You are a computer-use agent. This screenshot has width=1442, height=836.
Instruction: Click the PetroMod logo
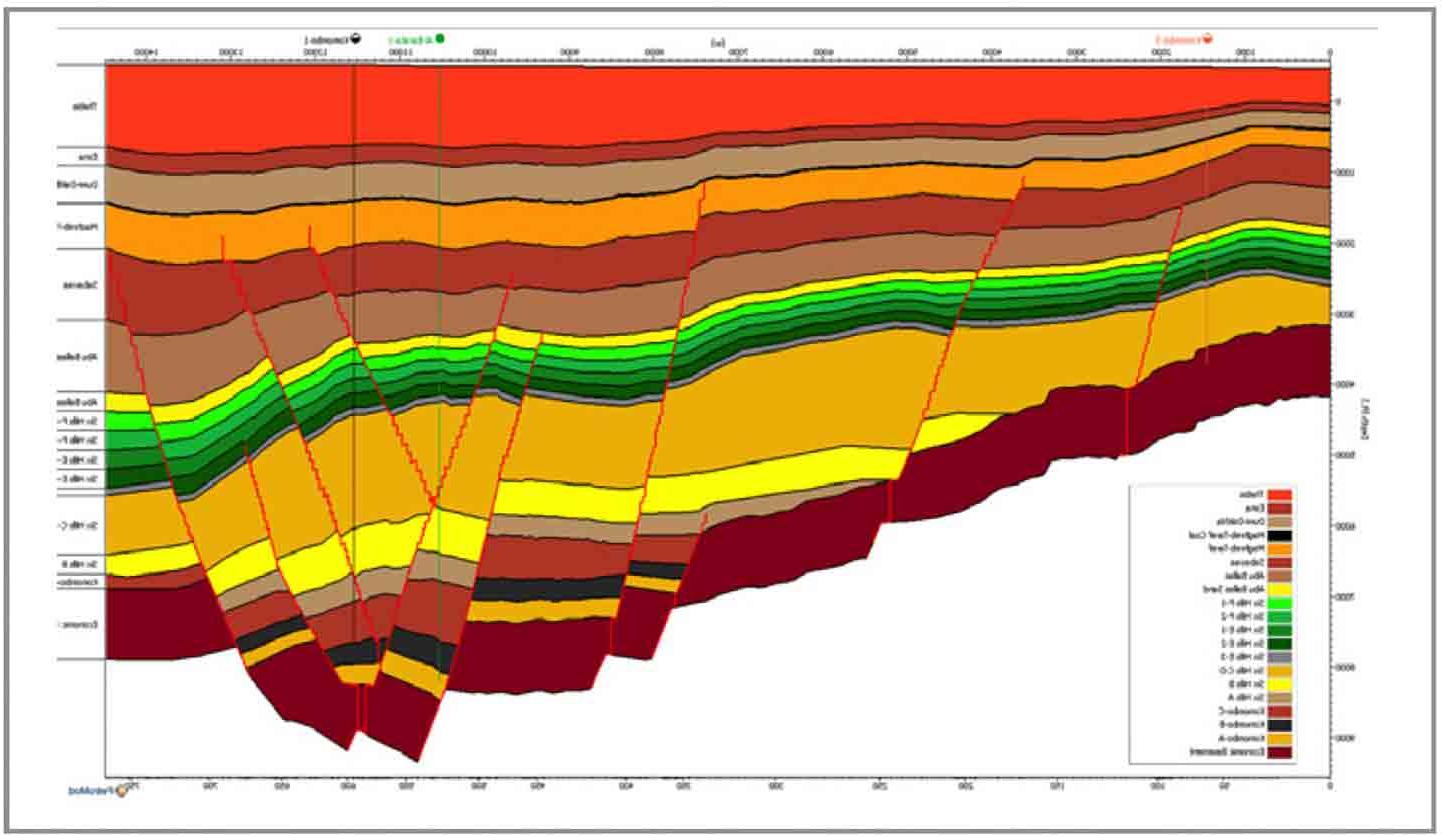96,790
